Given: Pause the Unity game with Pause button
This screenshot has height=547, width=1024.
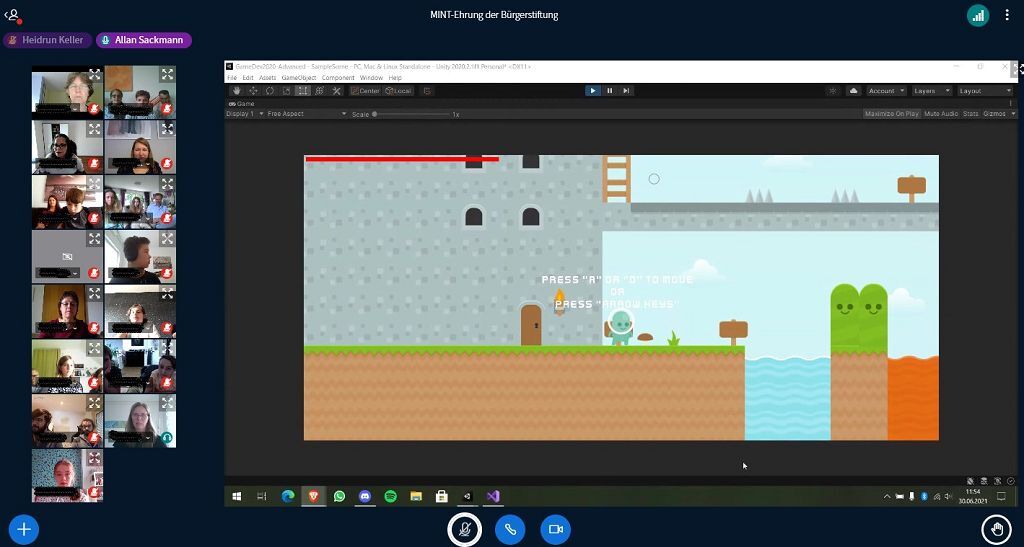Looking at the screenshot, I should pyautogui.click(x=609, y=91).
